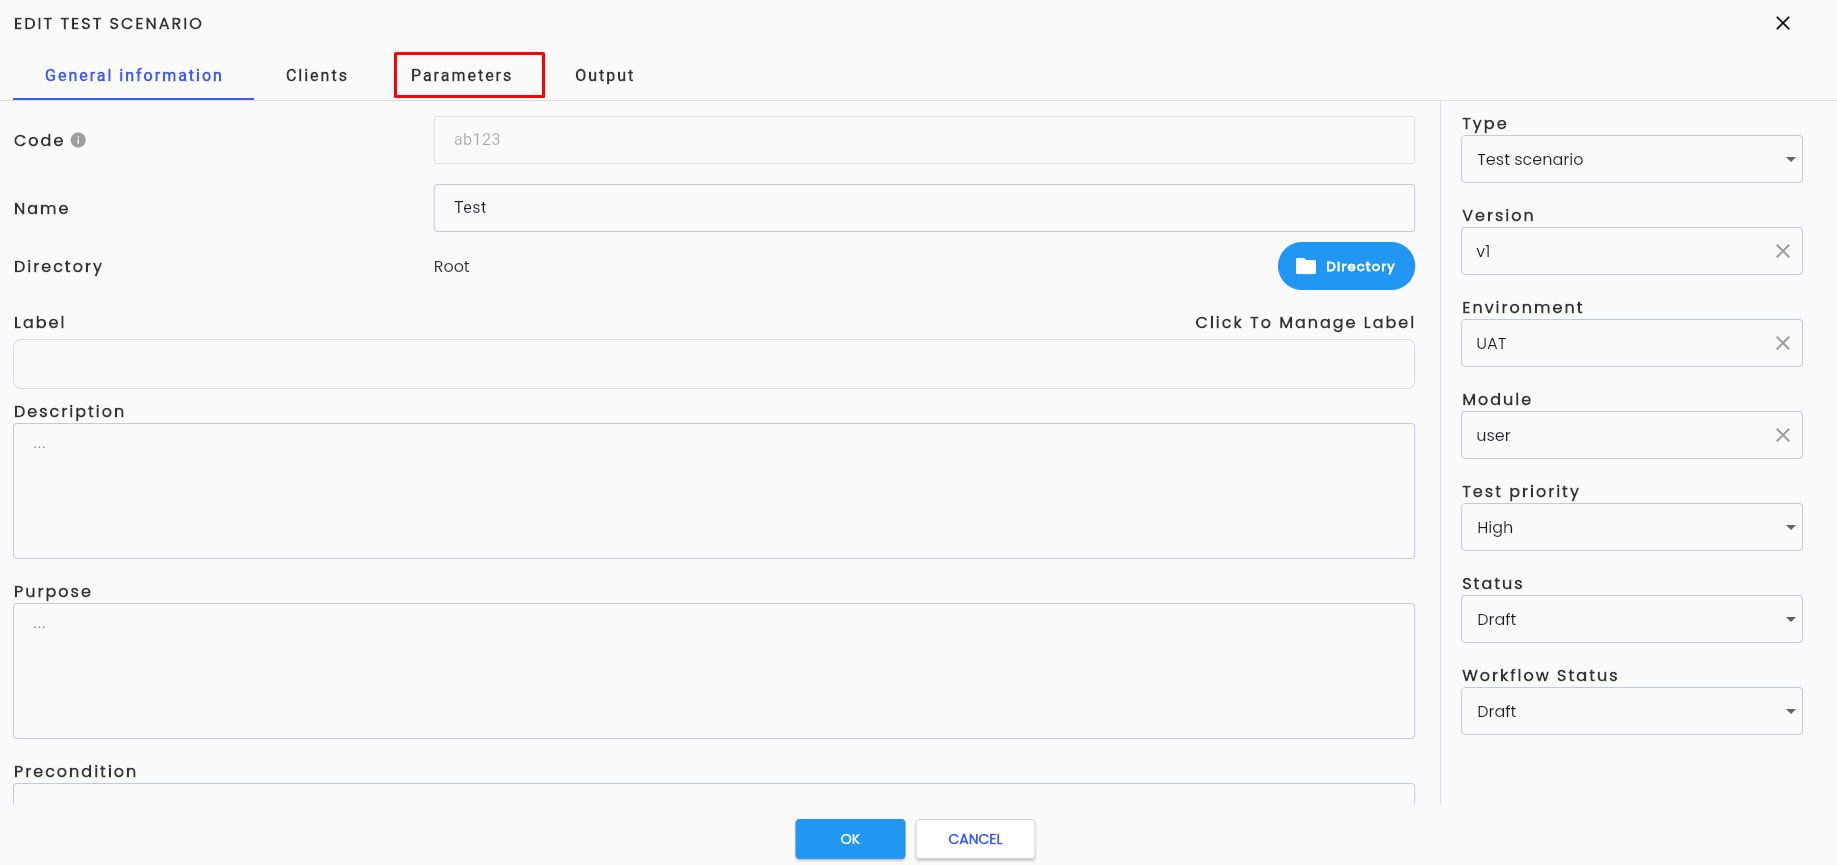
Task: Focus the Name text field
Action: click(924, 208)
